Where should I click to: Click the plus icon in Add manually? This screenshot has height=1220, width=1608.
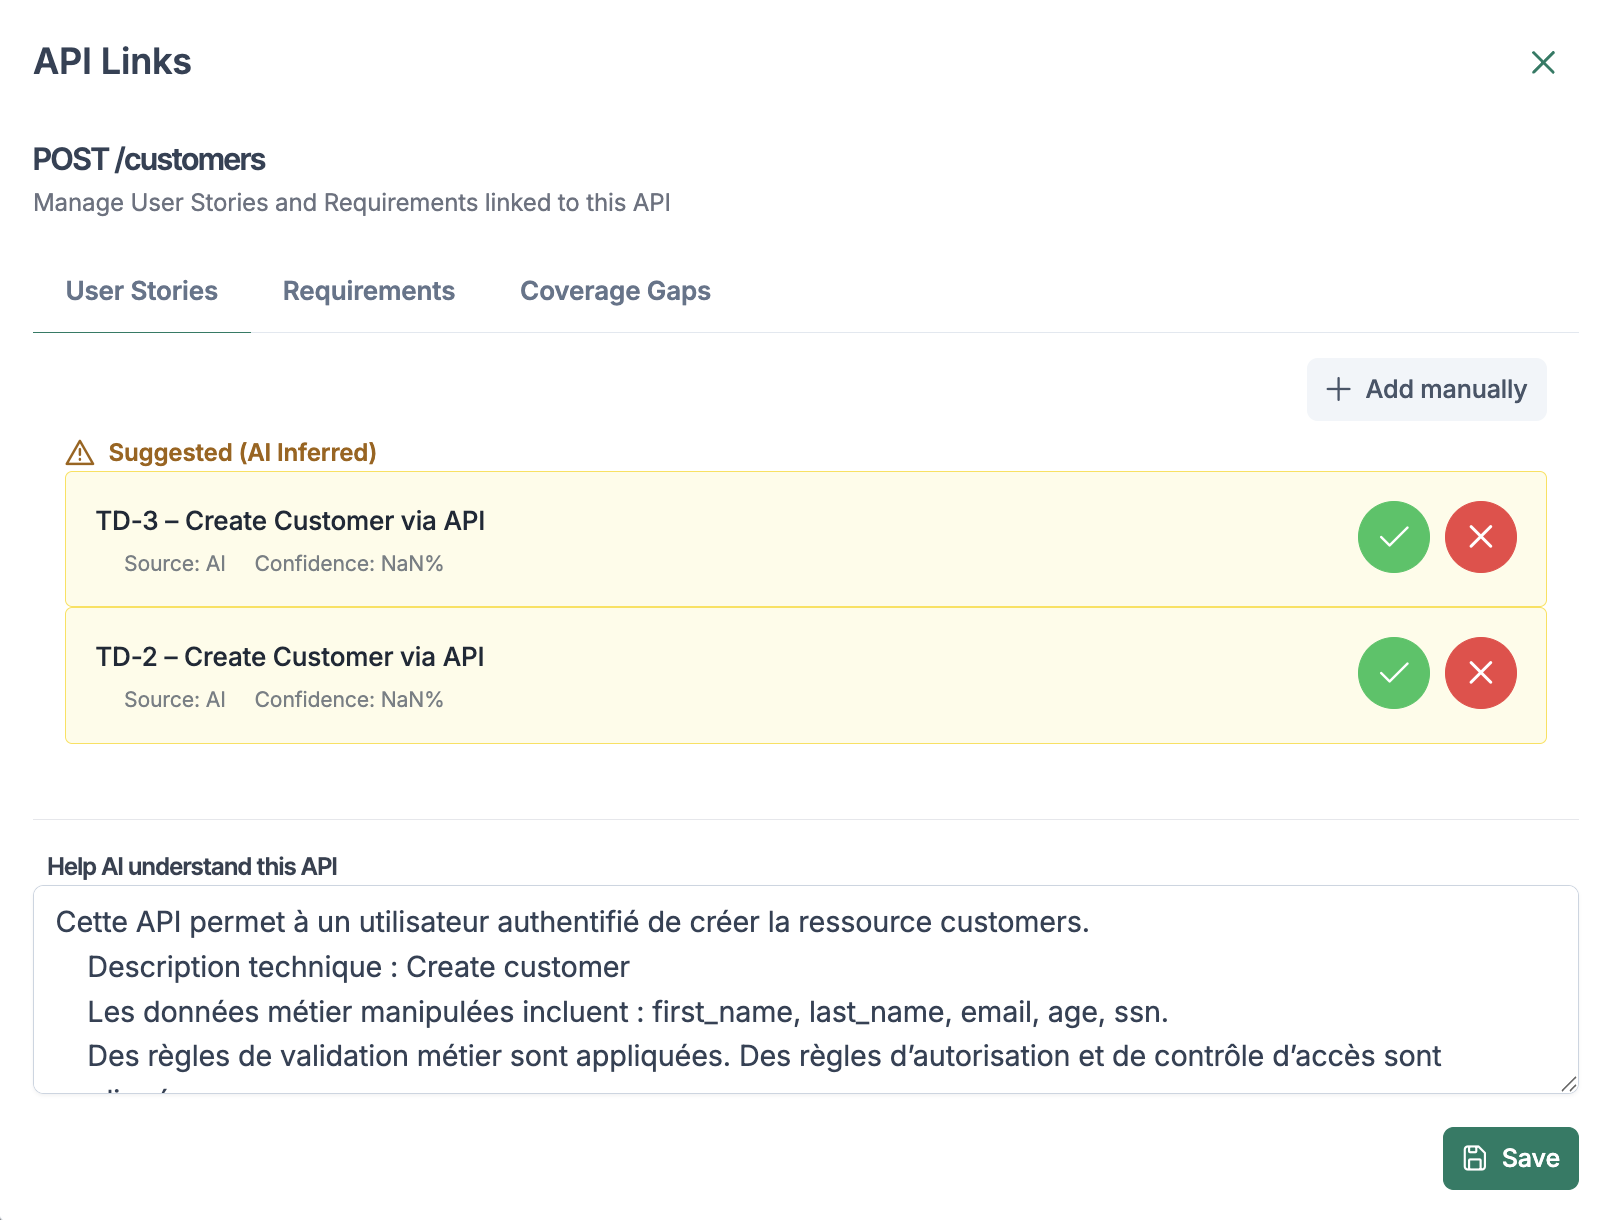pos(1338,389)
